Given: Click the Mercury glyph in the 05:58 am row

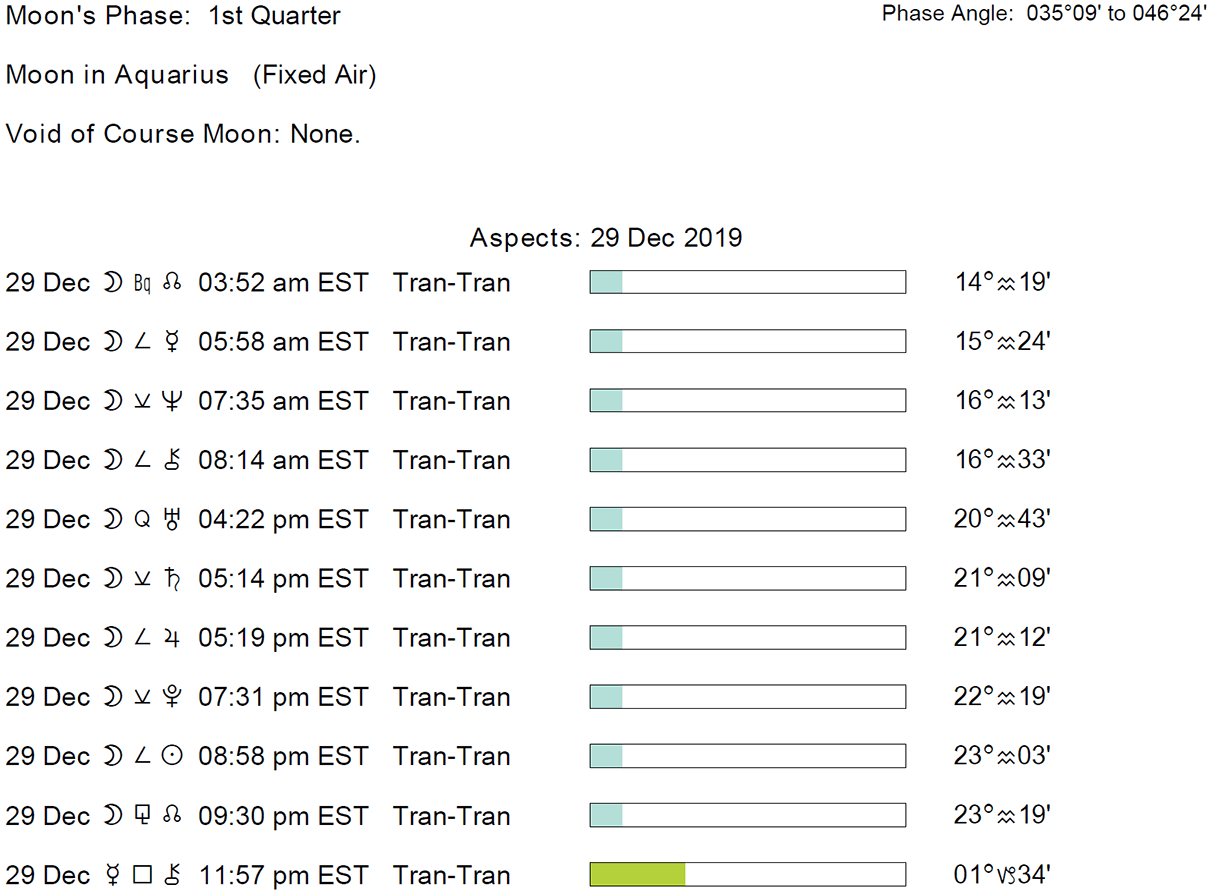Looking at the screenshot, I should (x=172, y=342).
